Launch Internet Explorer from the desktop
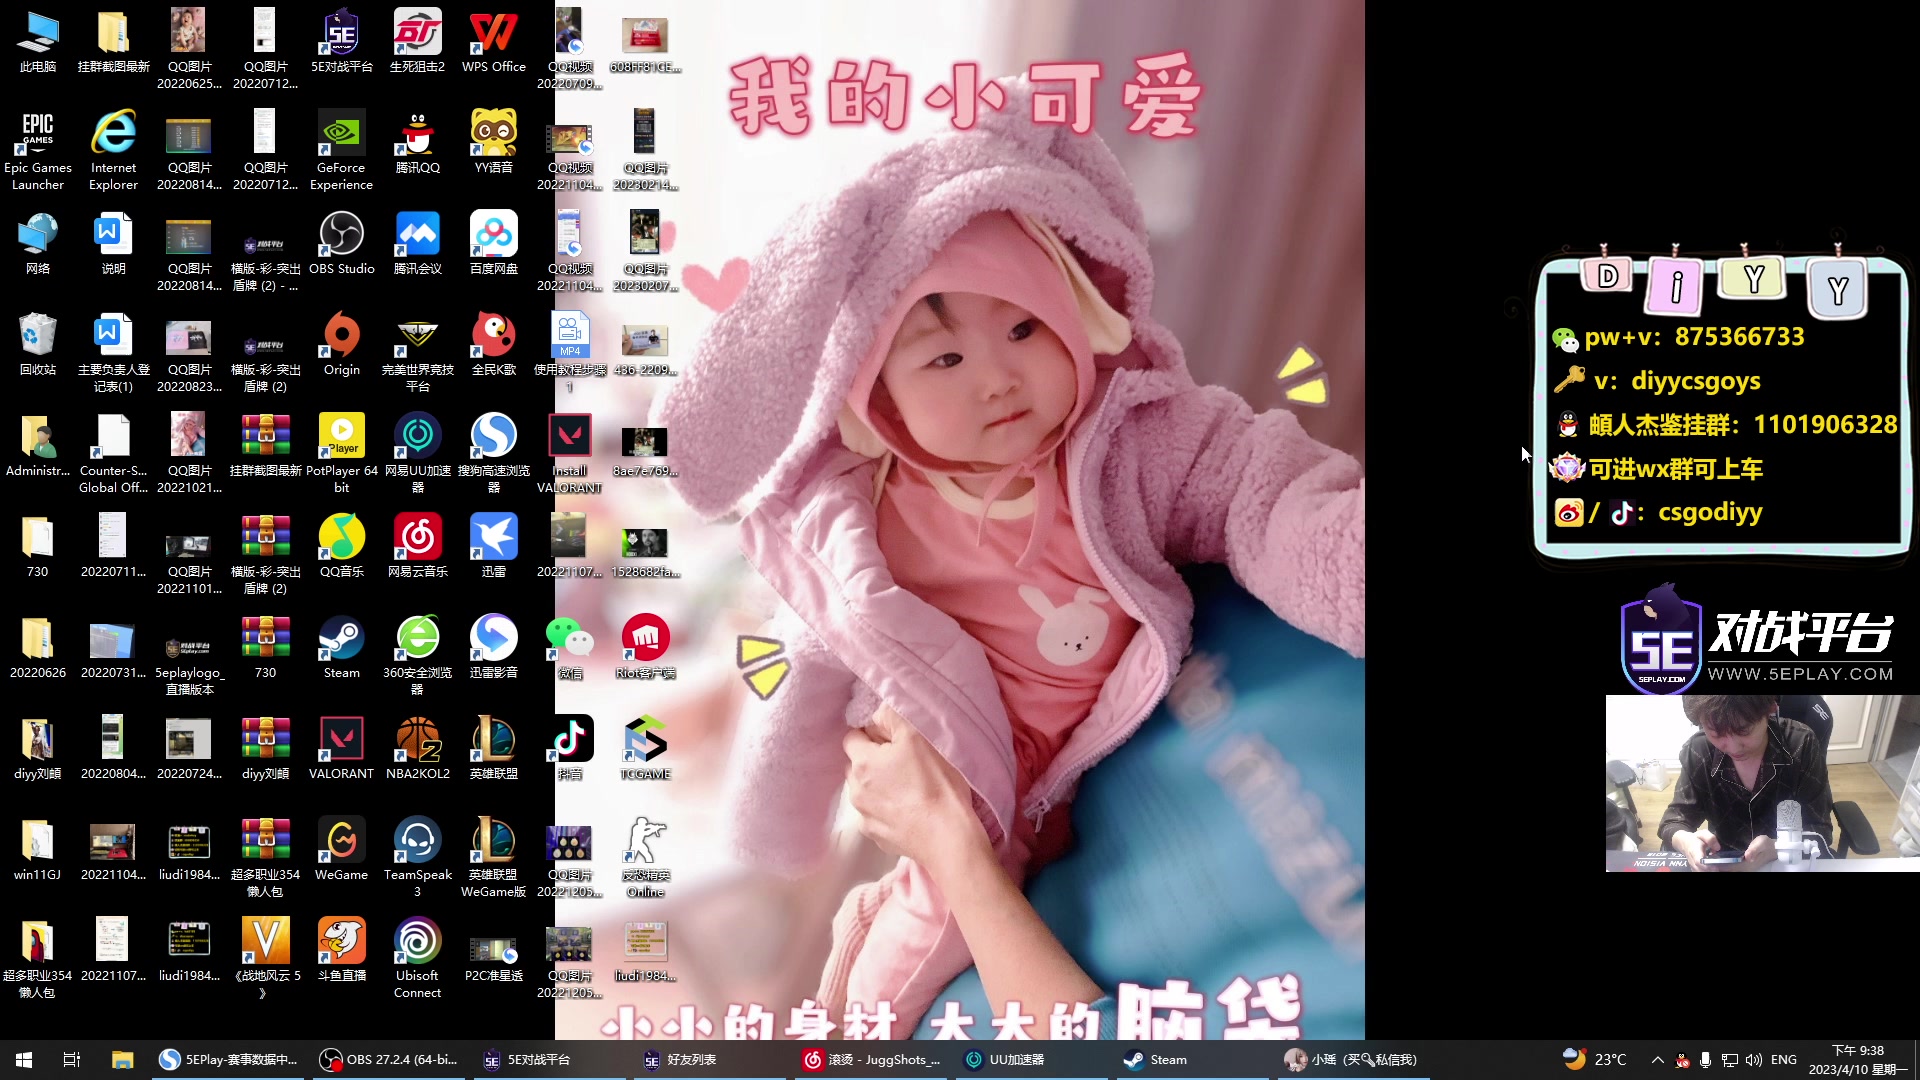 (113, 150)
